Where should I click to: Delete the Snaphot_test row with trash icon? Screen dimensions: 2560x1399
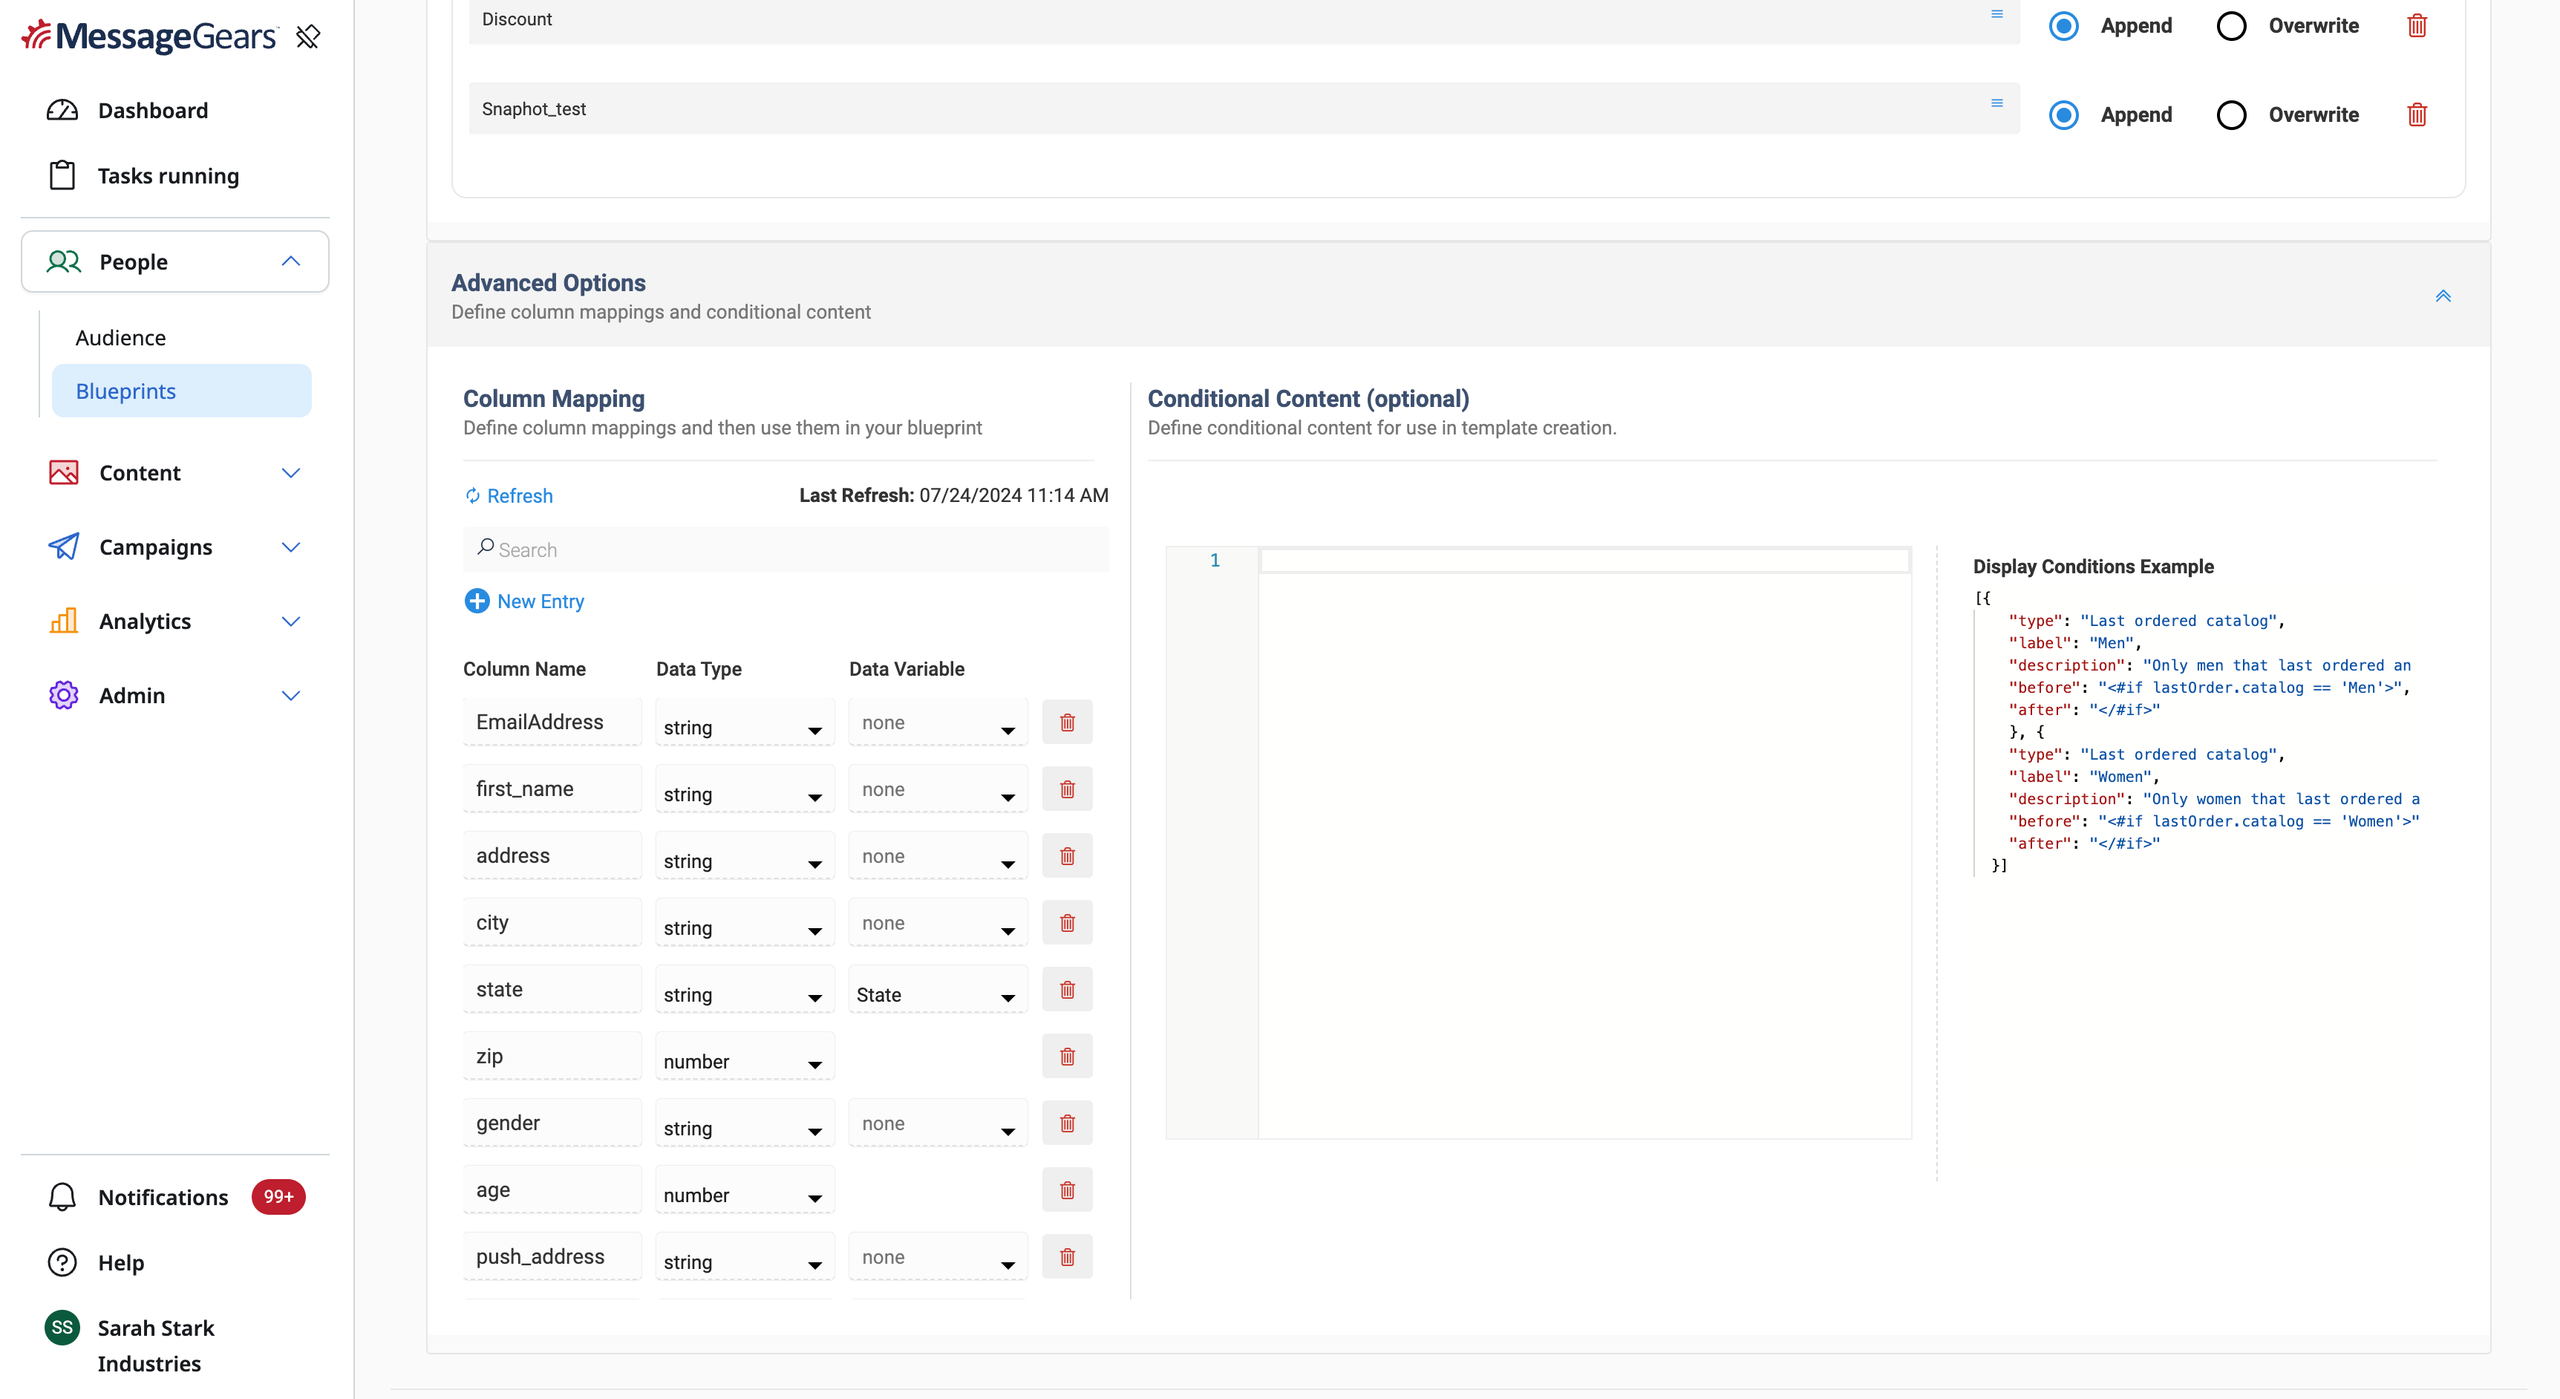[2417, 114]
